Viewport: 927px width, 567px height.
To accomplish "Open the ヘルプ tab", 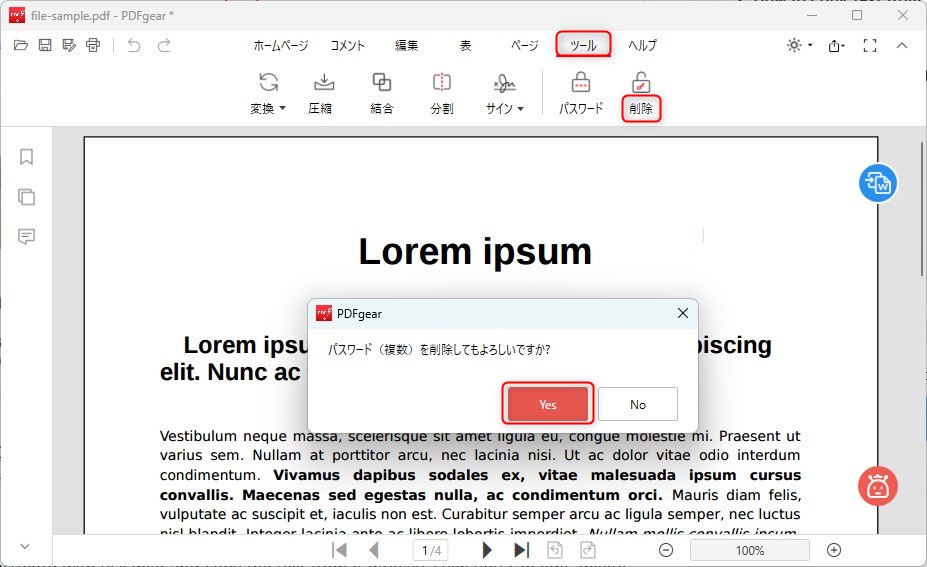I will coord(642,46).
